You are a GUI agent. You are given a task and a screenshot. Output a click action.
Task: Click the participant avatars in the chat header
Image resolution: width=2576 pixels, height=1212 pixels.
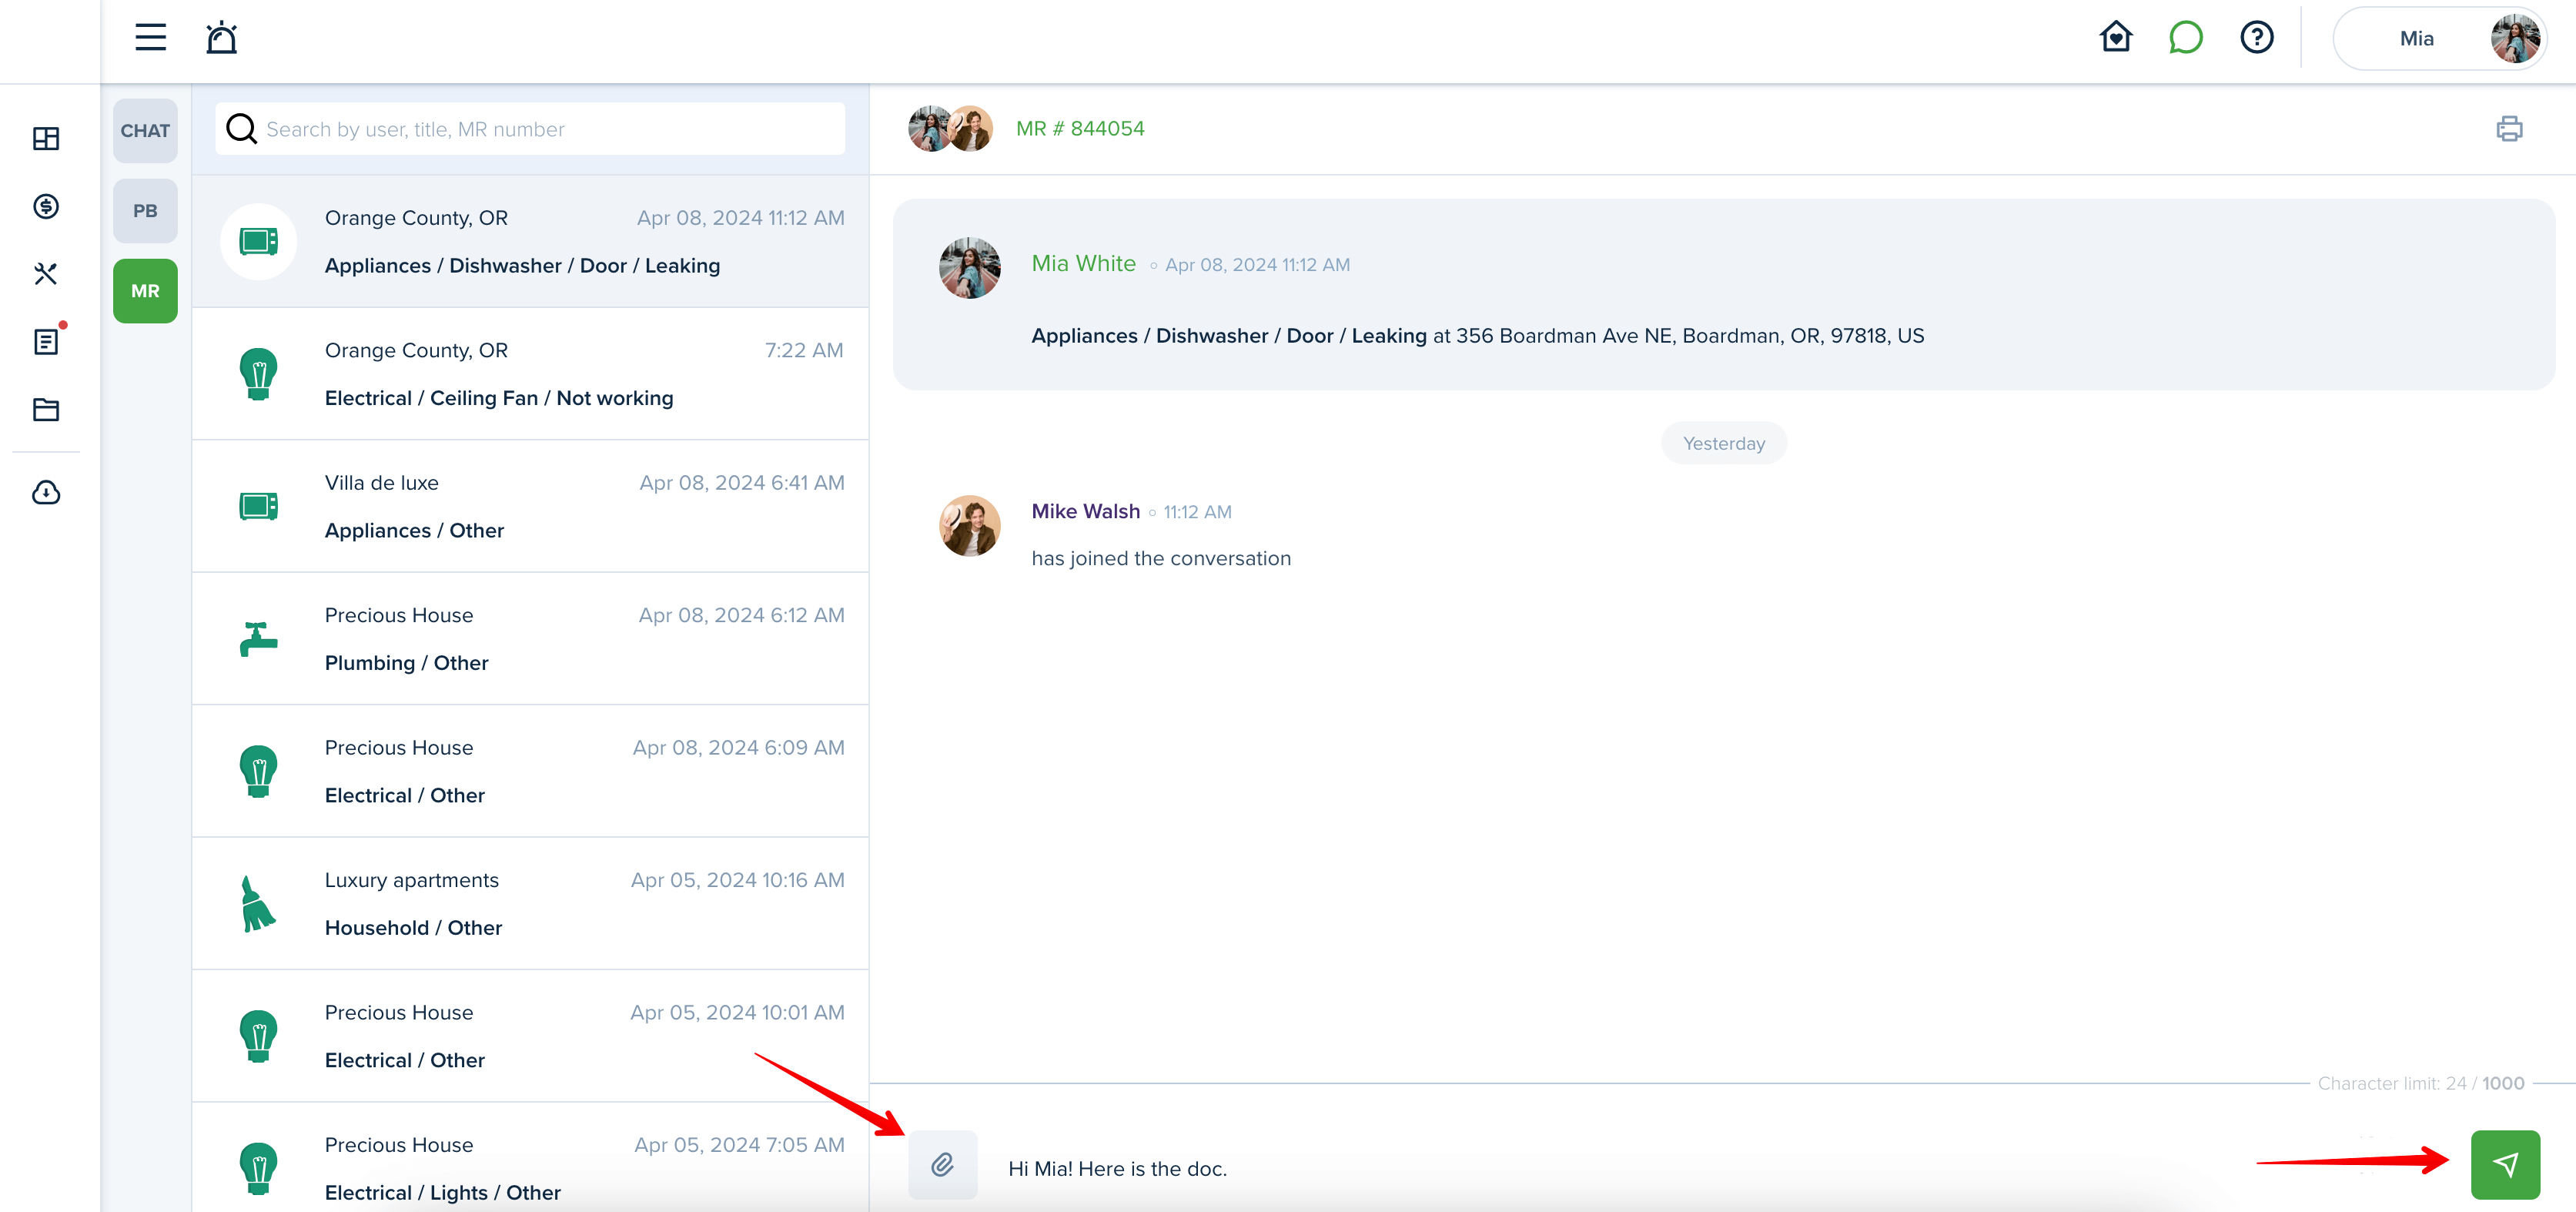pos(949,128)
